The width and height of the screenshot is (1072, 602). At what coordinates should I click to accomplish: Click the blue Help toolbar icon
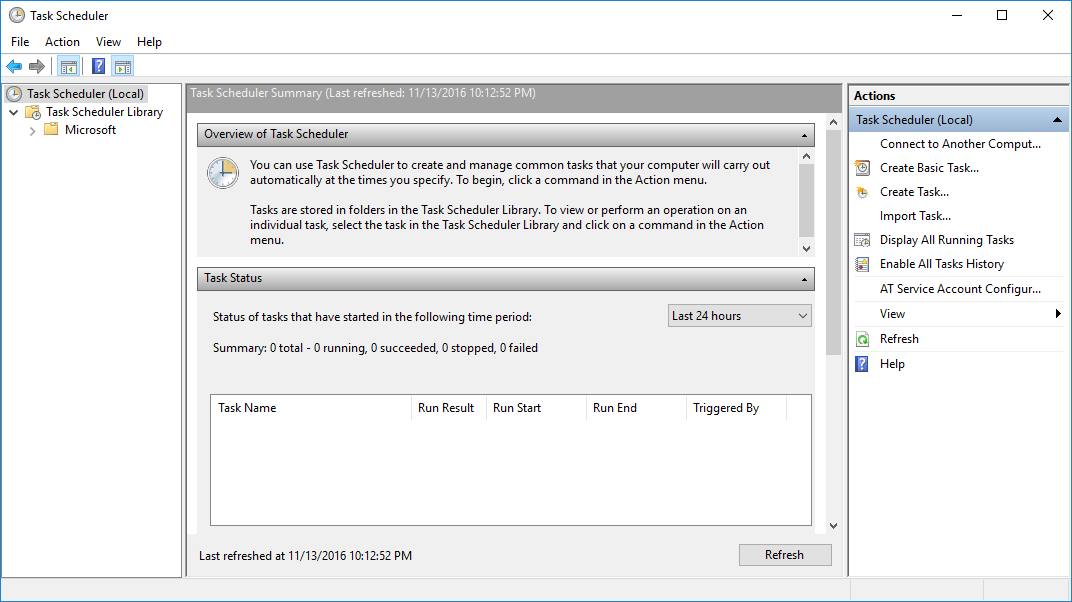[98, 67]
